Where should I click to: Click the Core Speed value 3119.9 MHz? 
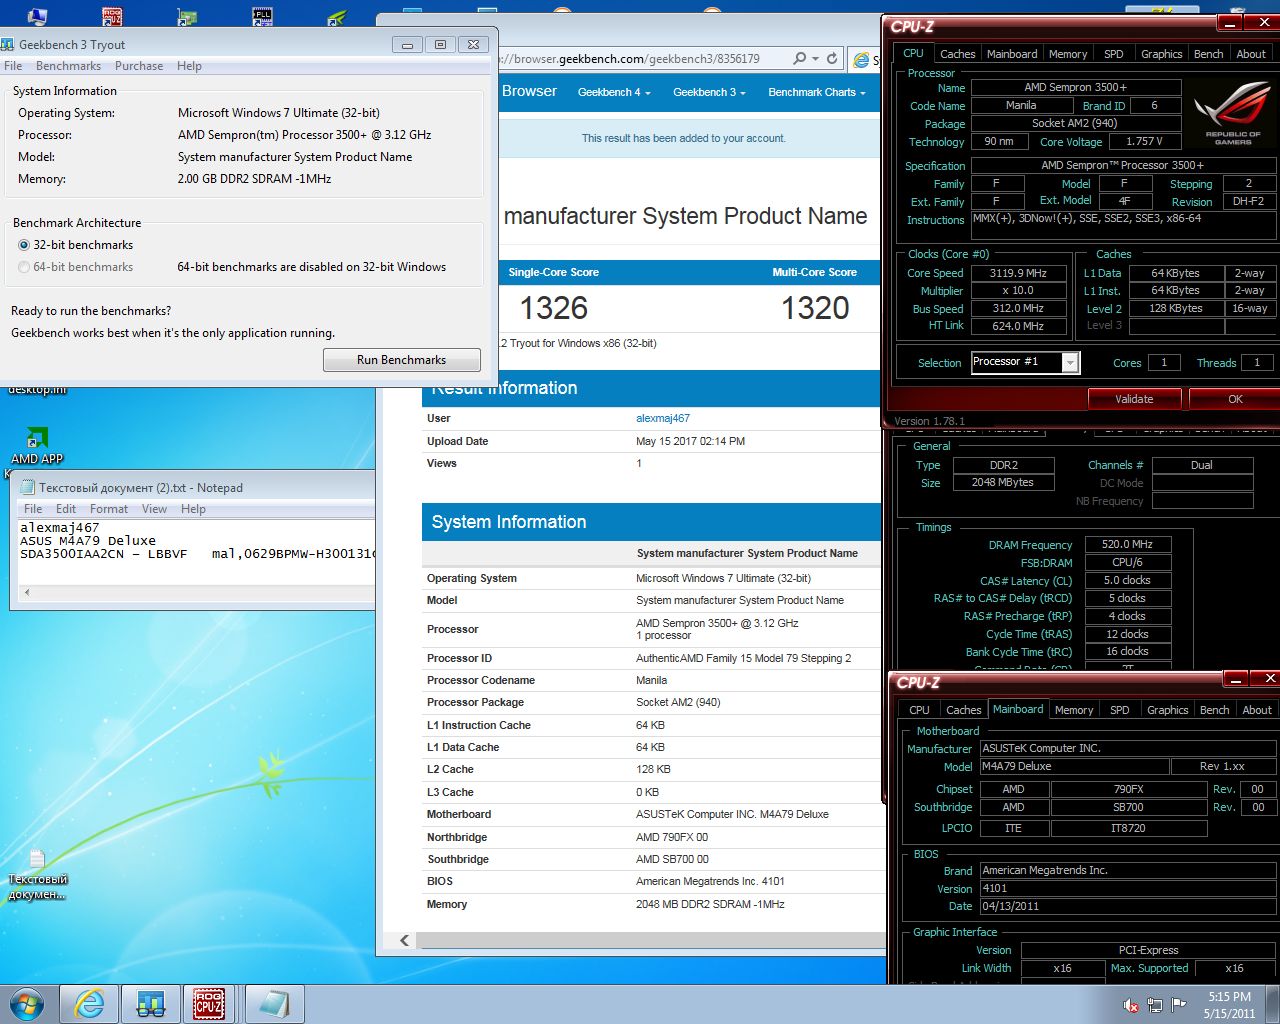(1017, 273)
